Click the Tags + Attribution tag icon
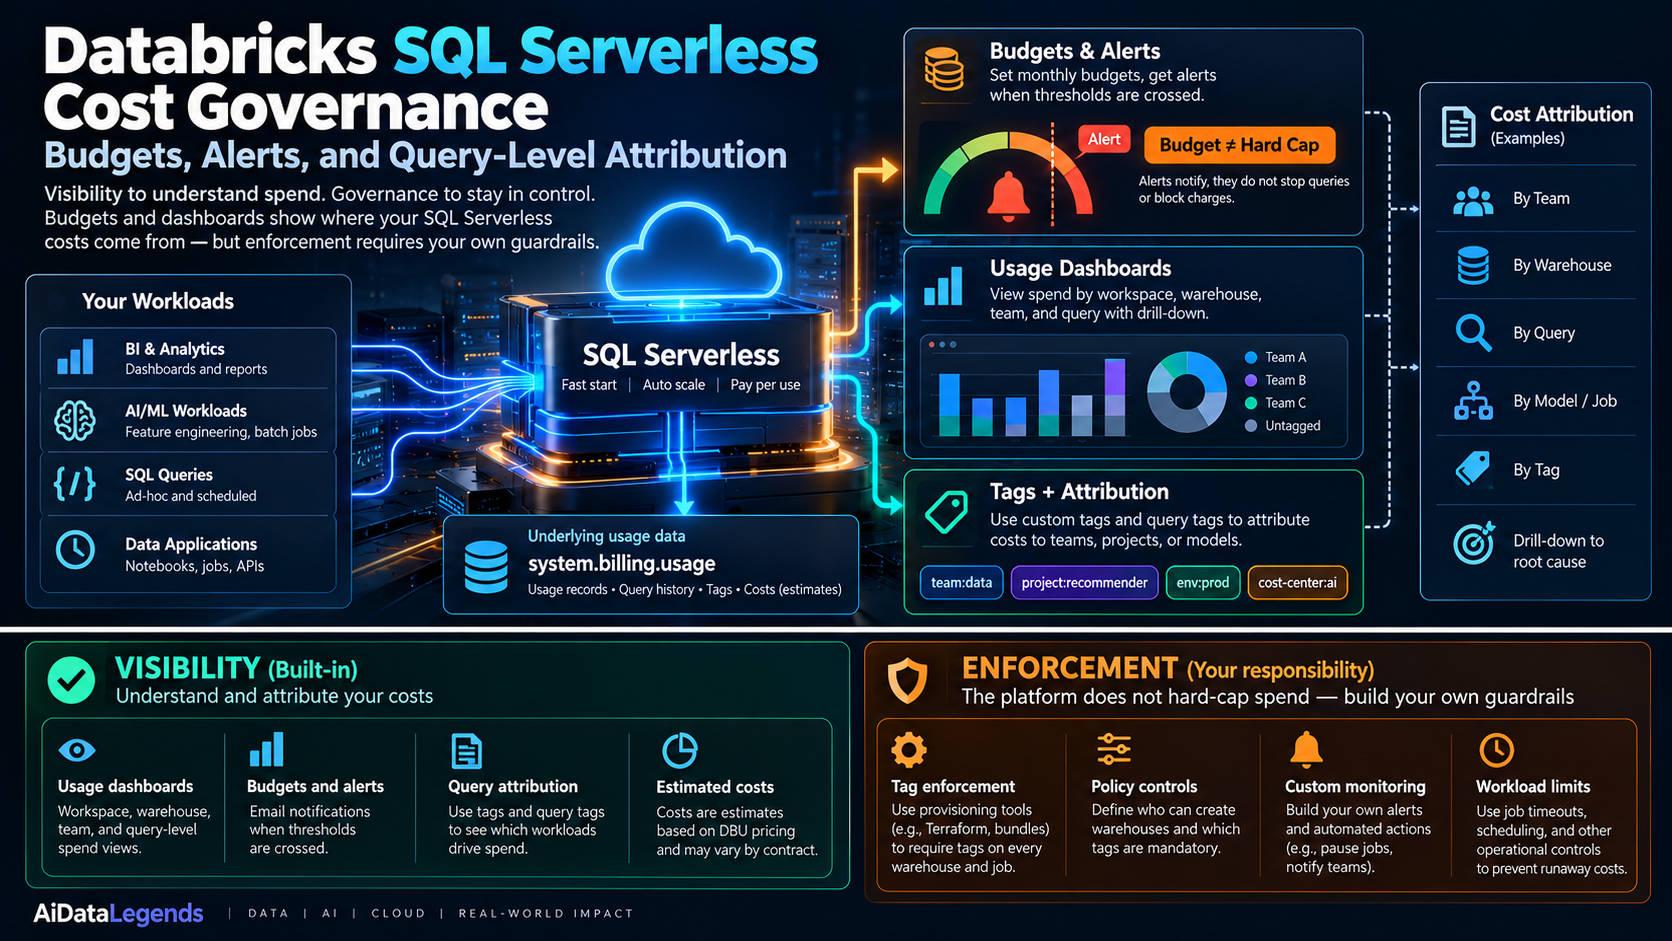 point(946,512)
